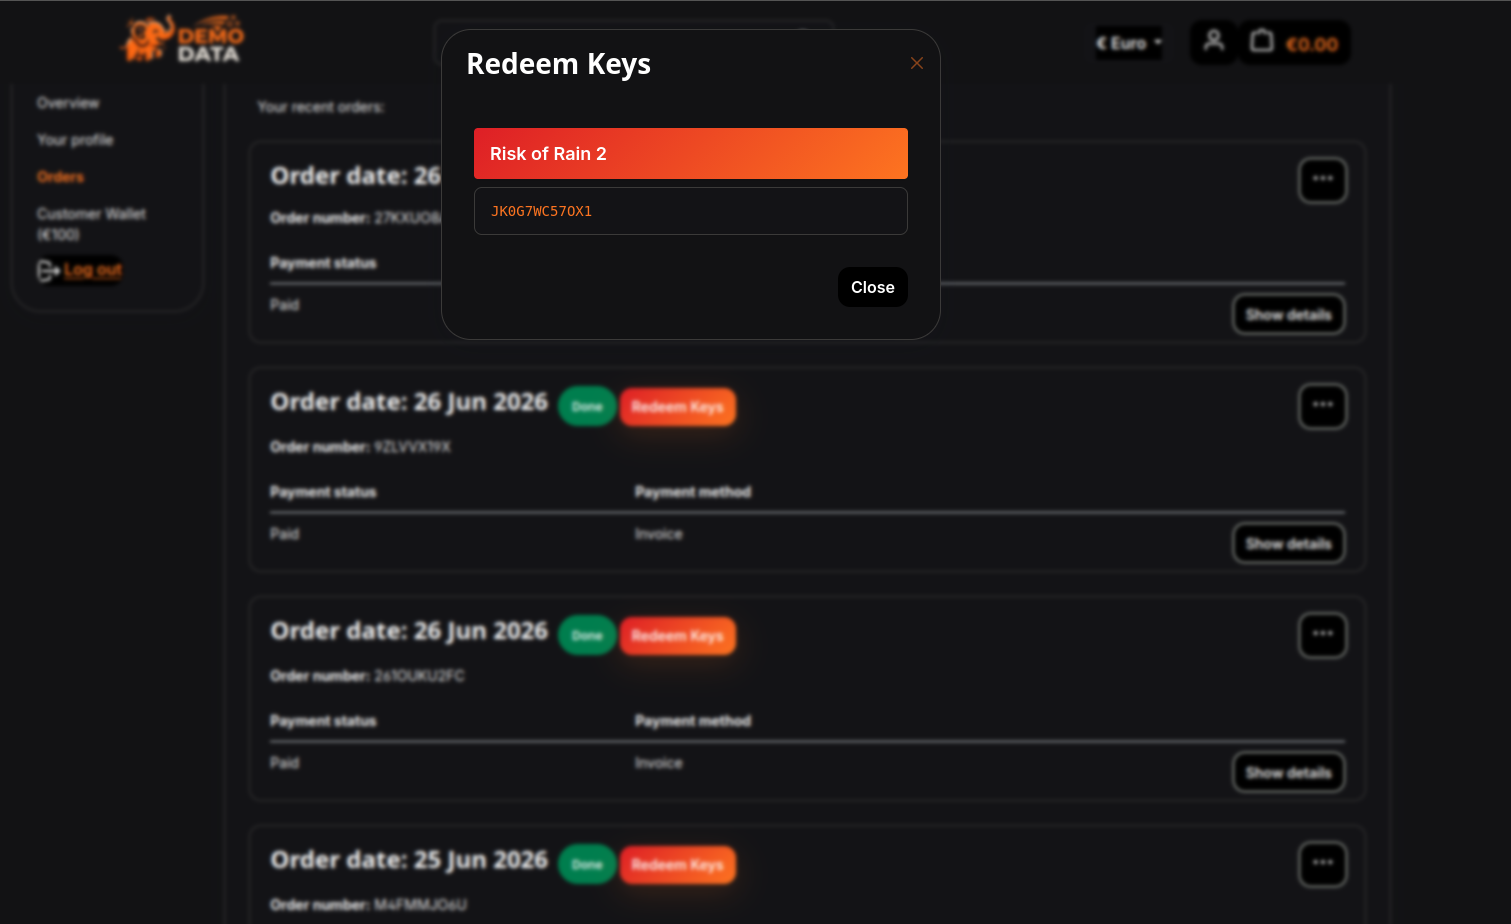The width and height of the screenshot is (1511, 924).
Task: Click Invoice under order 9ZLVVX19X
Action: click(659, 534)
